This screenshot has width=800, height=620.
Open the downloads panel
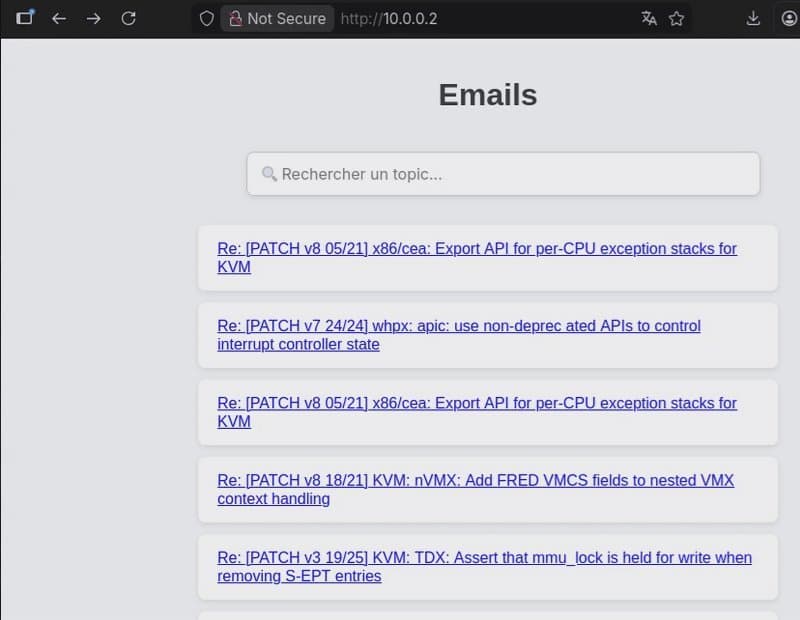(x=752, y=18)
